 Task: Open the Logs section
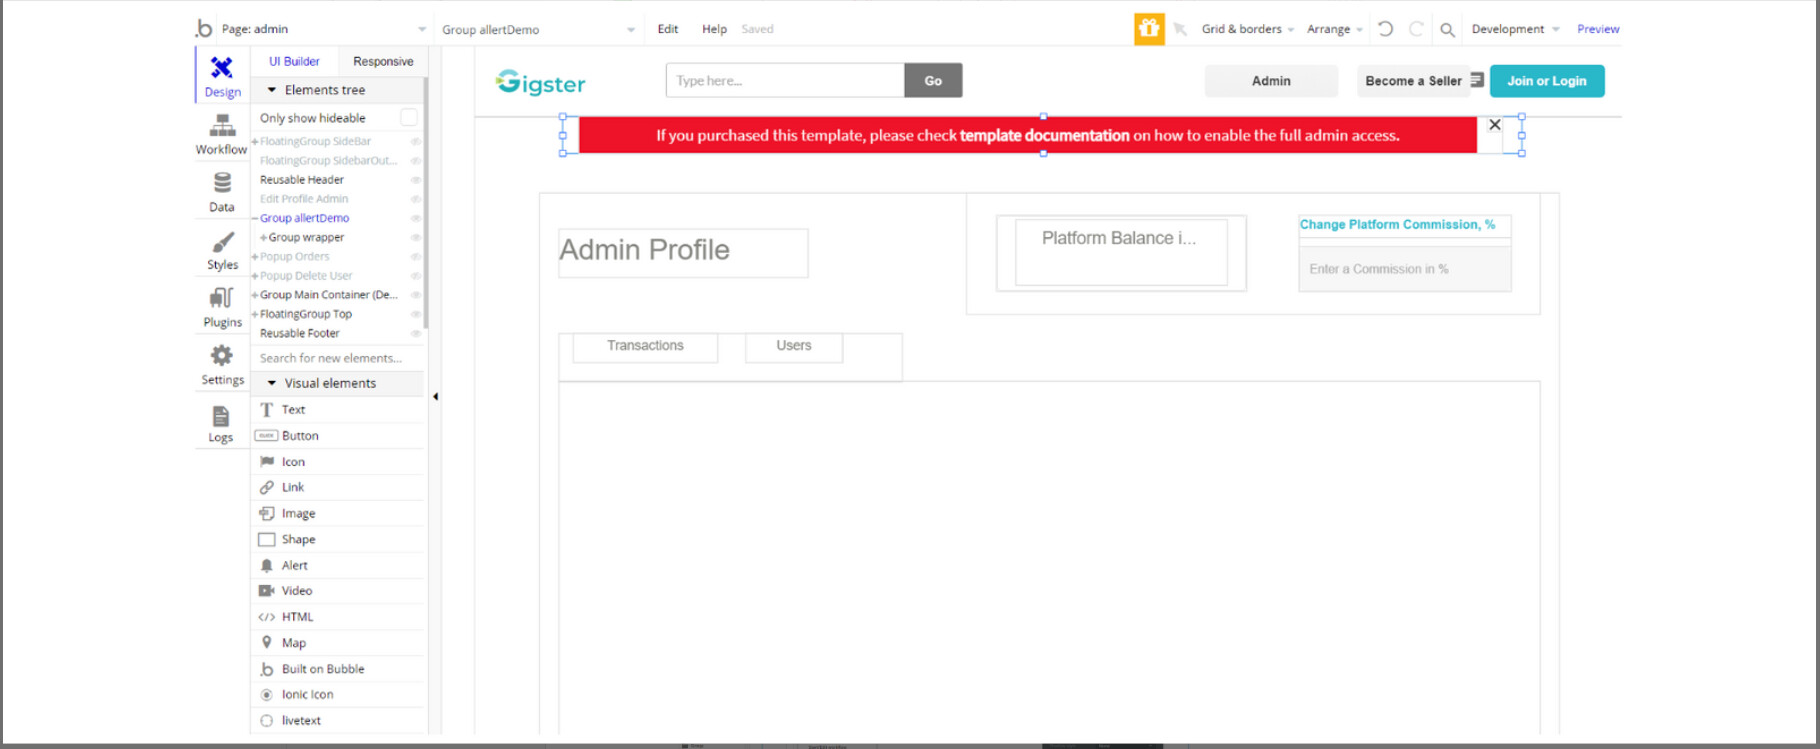[x=222, y=423]
